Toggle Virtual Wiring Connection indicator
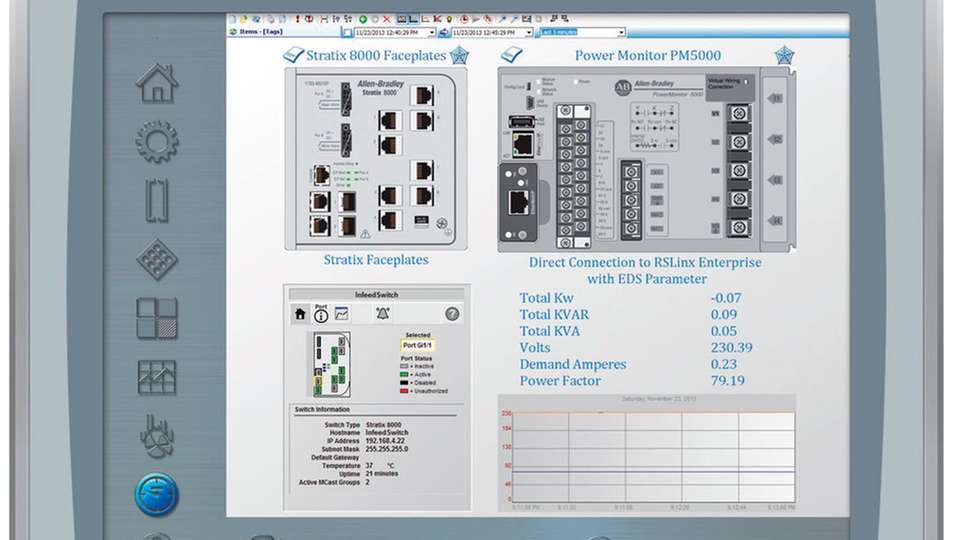Screen dimensions: 960x540 coord(746,84)
